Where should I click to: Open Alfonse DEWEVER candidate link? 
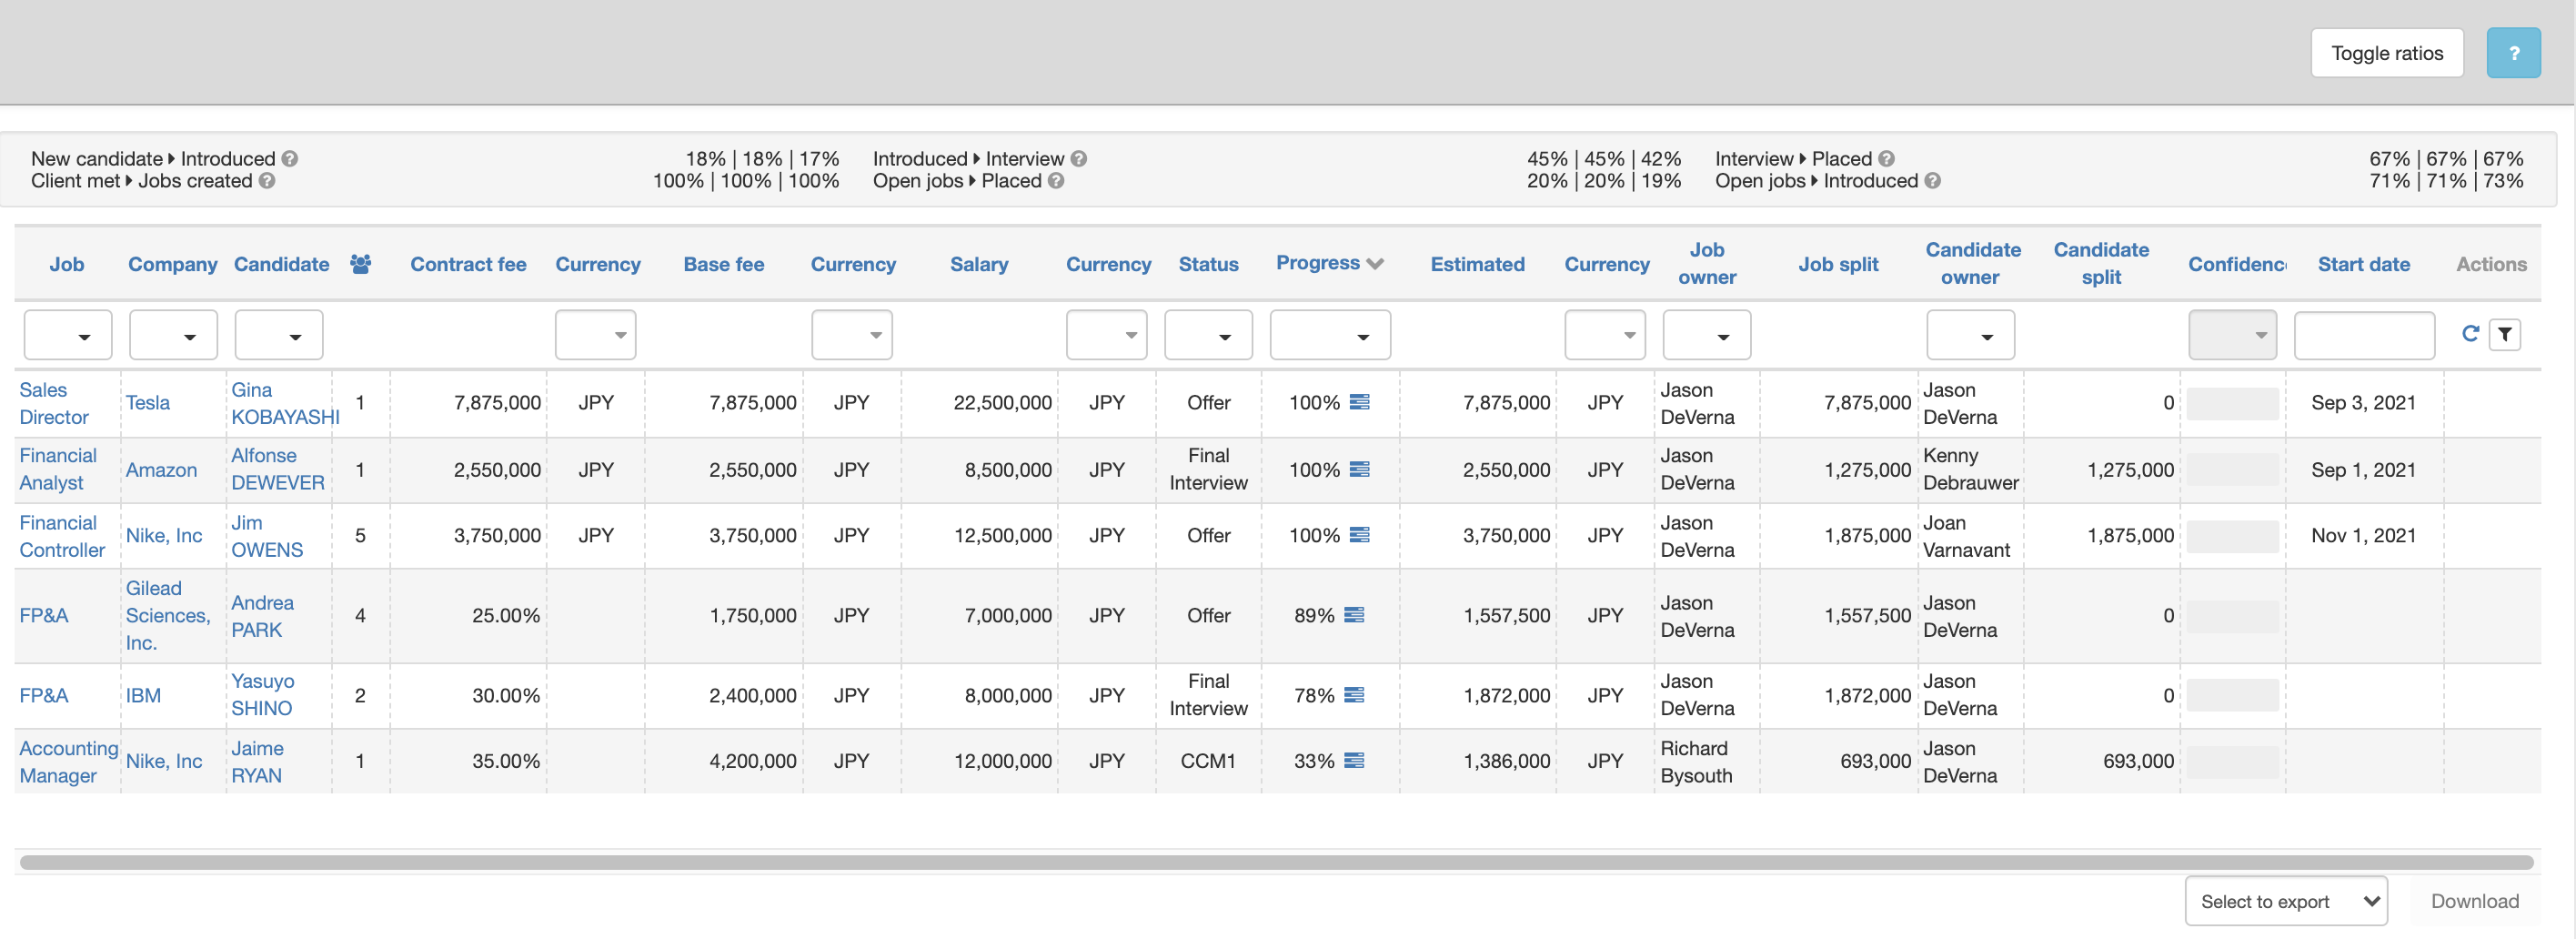point(278,469)
